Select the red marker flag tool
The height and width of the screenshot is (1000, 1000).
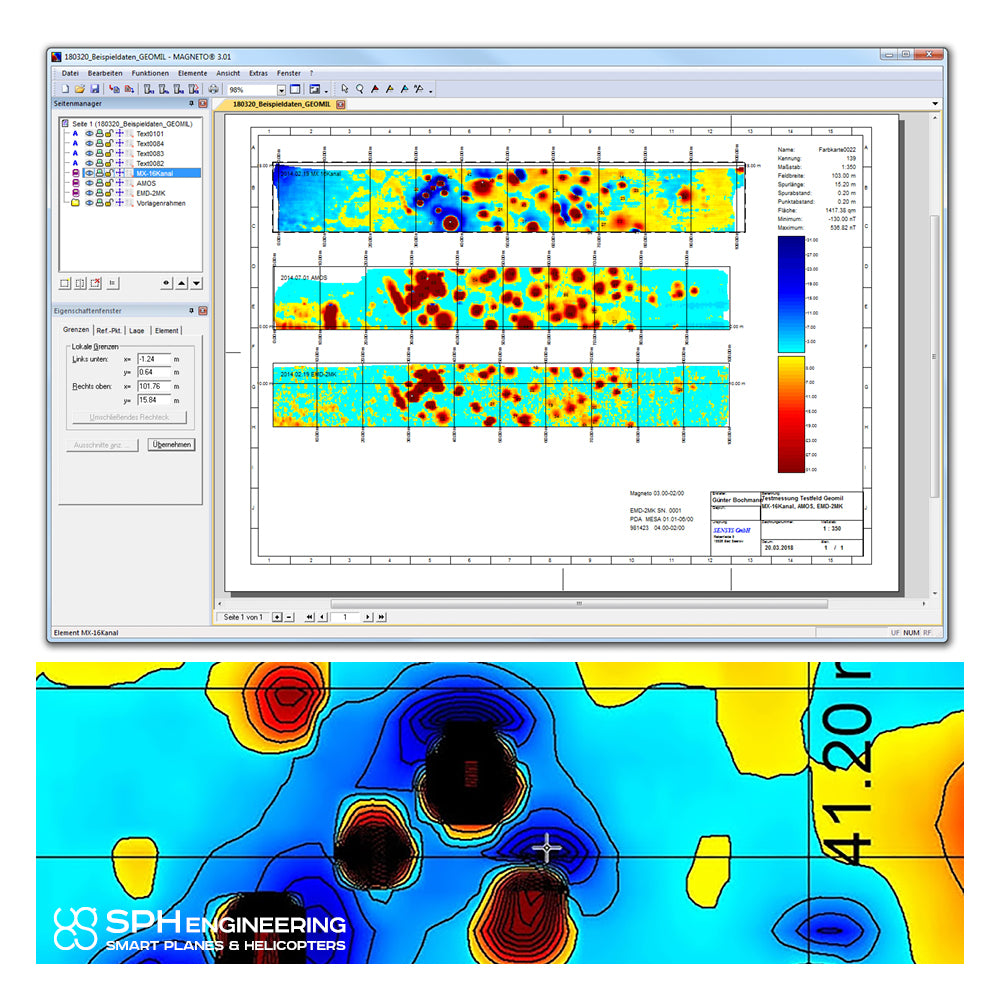point(375,89)
